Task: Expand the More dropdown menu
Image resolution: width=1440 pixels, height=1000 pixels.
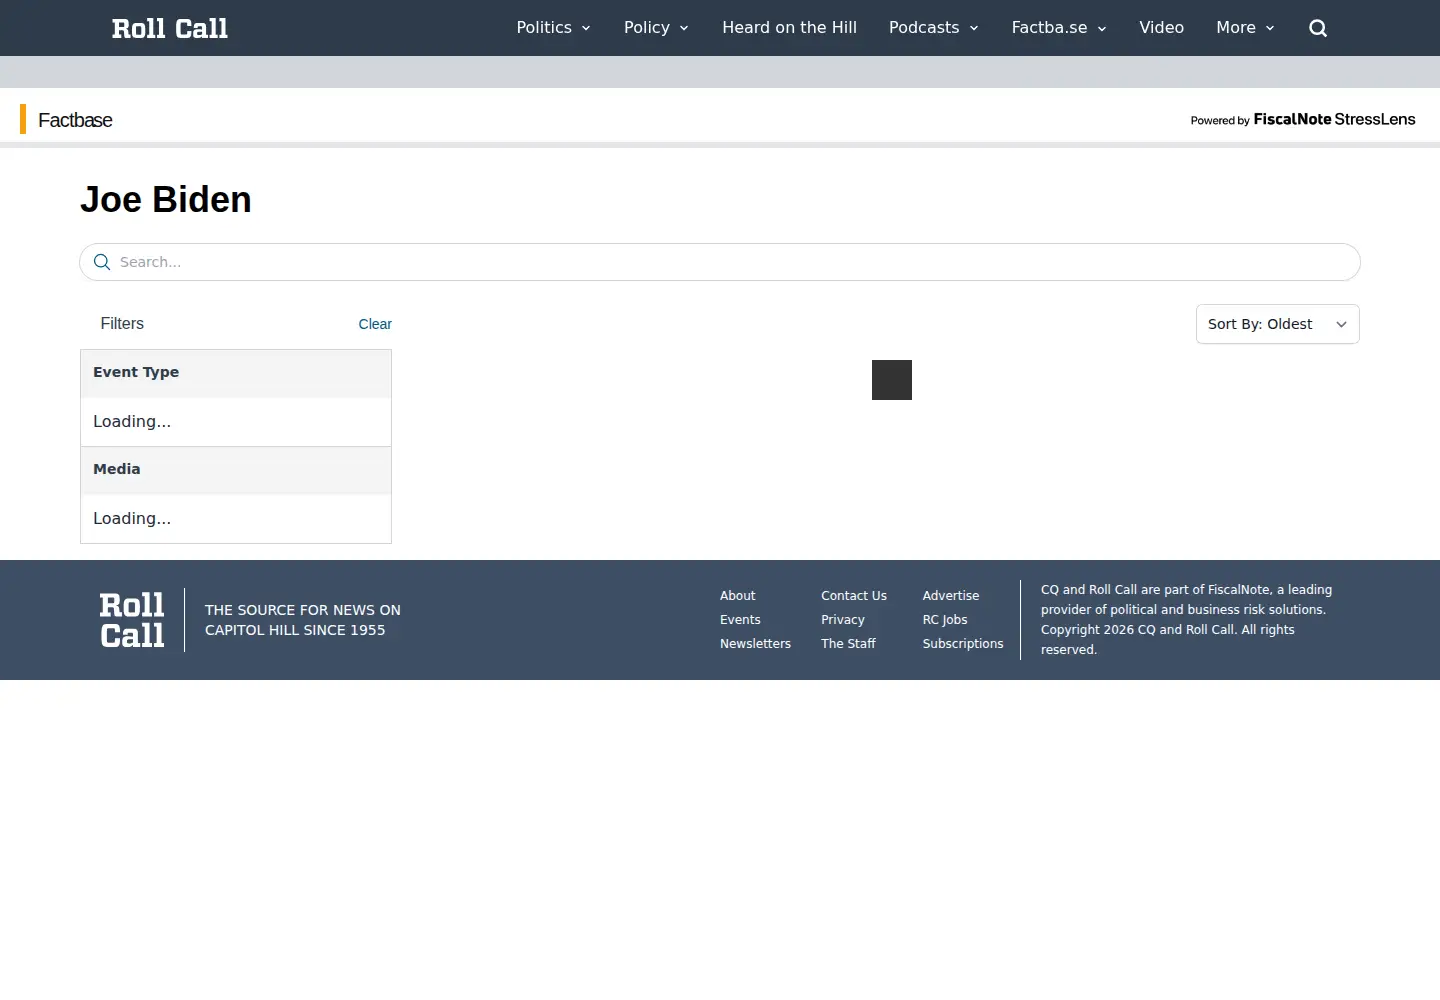Action: [1245, 28]
